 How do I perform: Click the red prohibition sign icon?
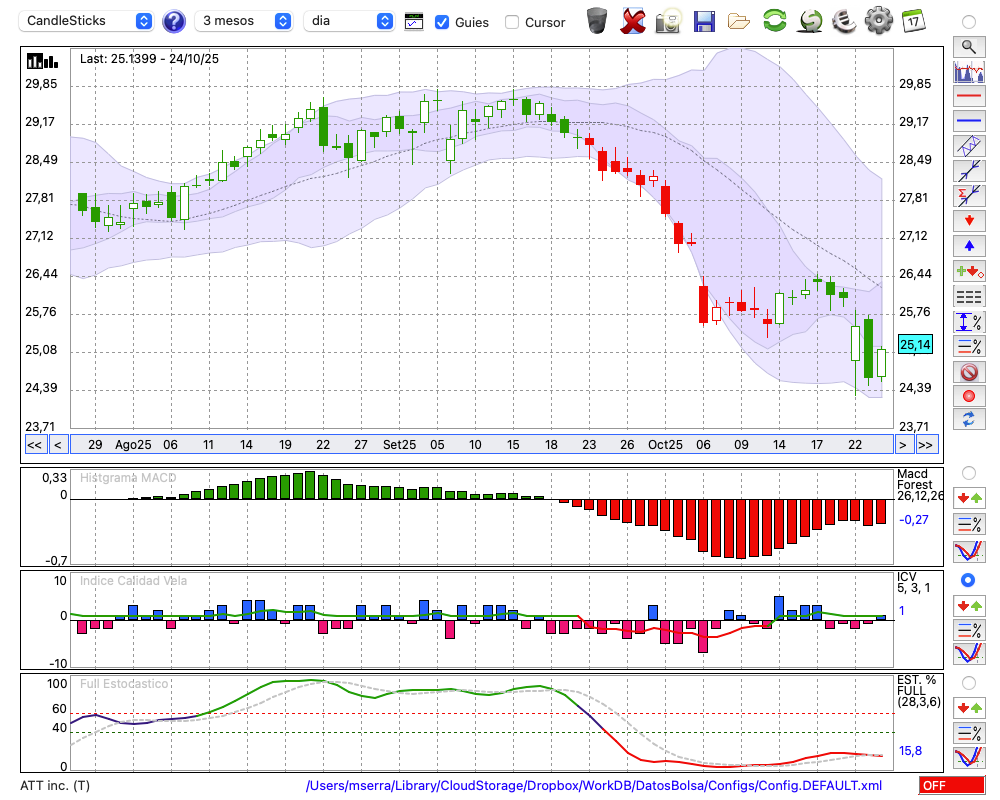click(969, 371)
